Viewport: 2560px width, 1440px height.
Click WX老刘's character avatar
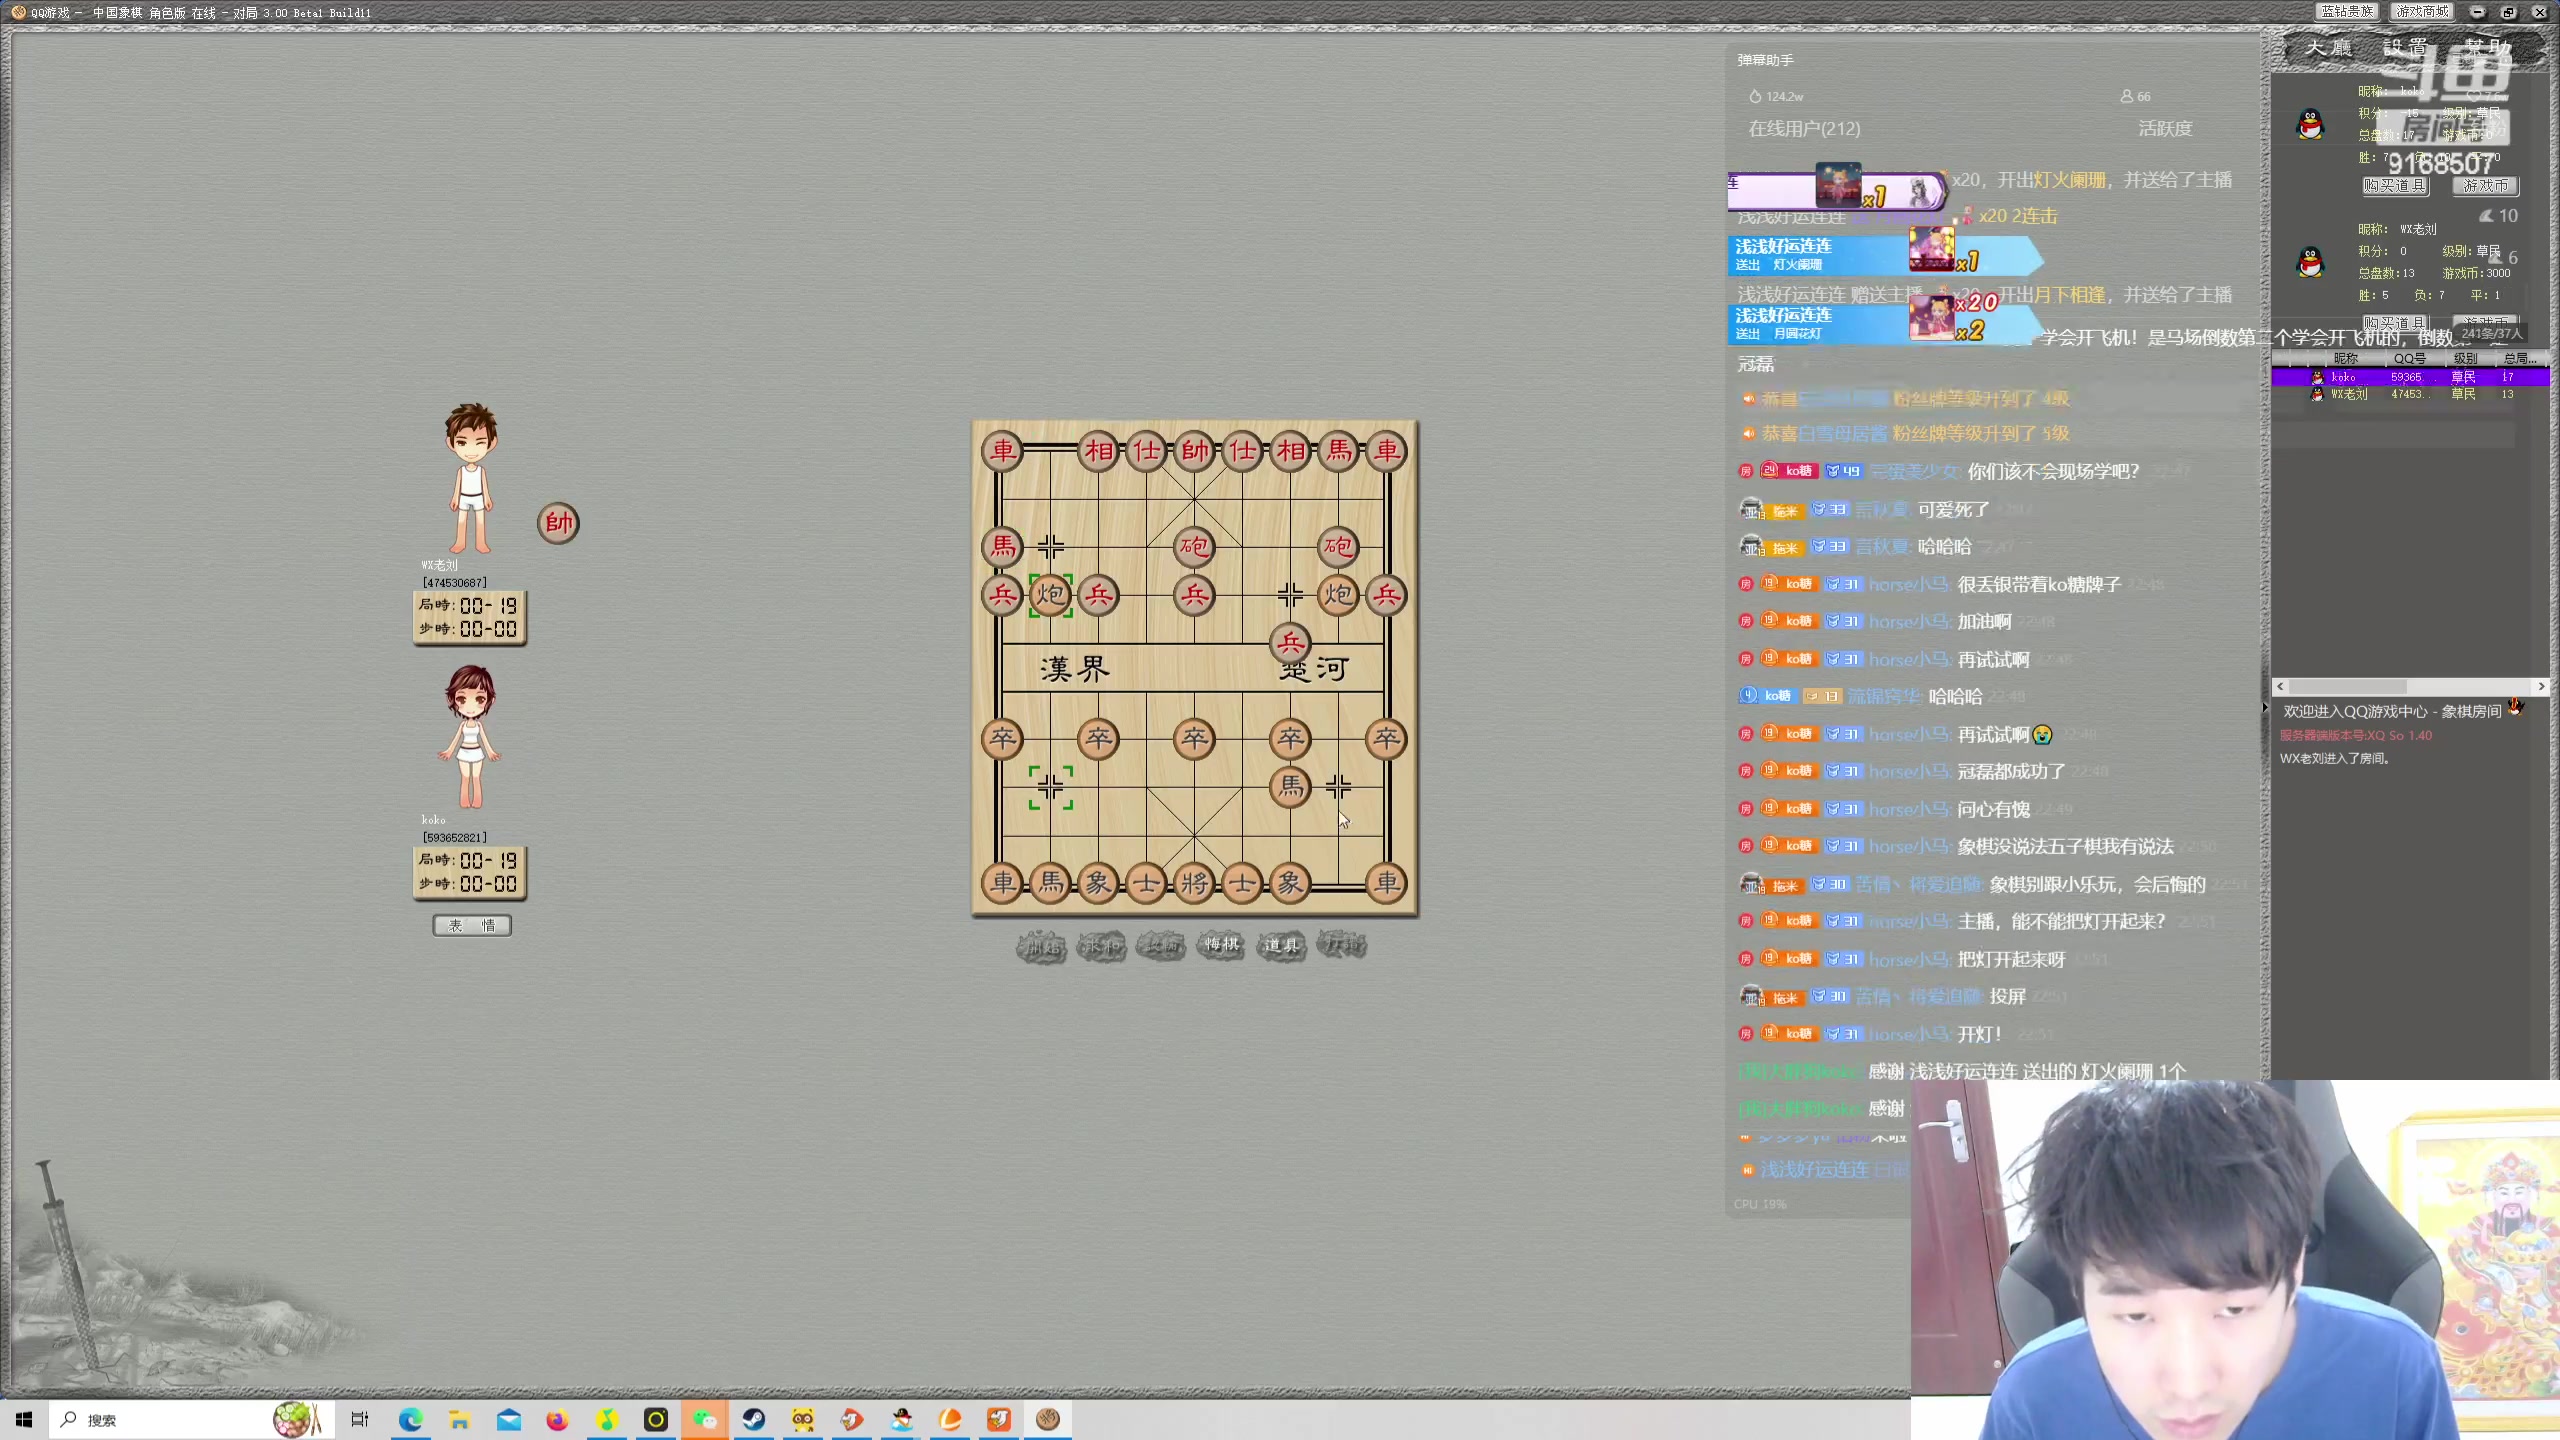[x=471, y=478]
